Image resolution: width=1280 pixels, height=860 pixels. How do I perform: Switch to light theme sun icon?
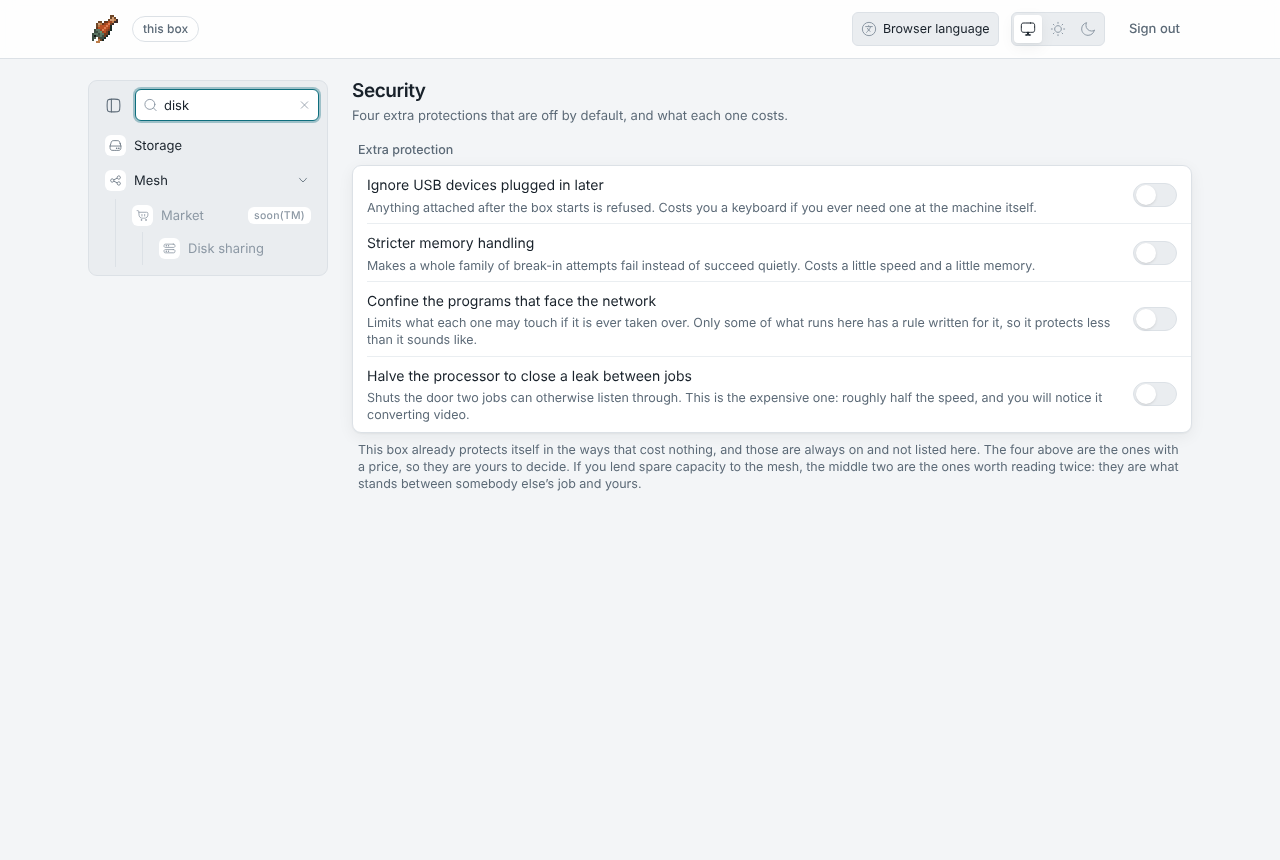1058,29
